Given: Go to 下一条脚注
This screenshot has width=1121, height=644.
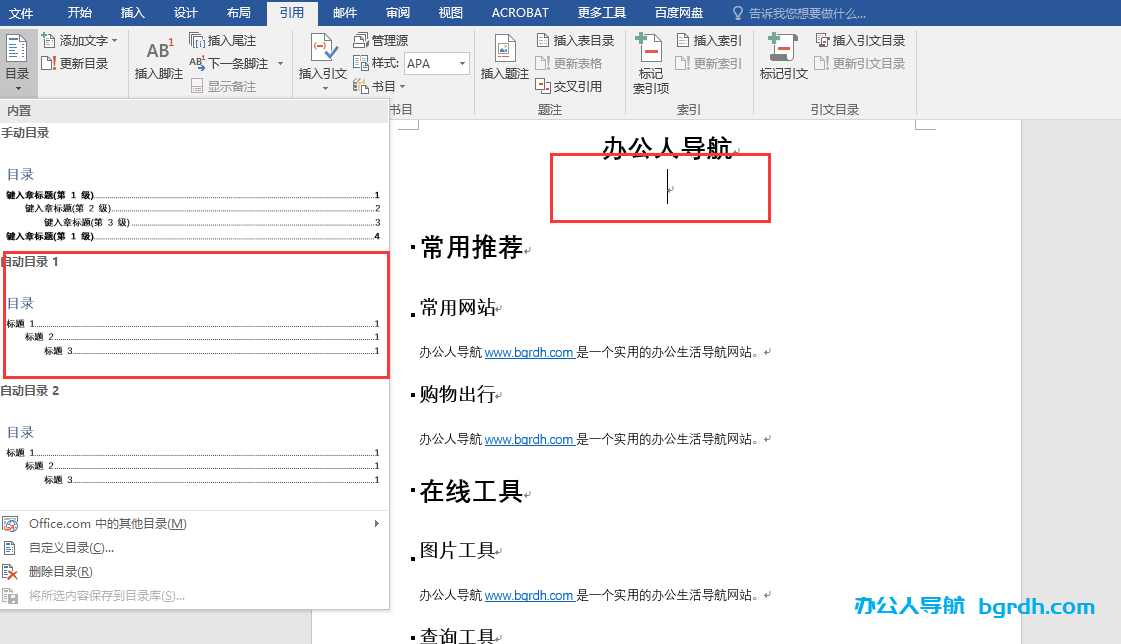Looking at the screenshot, I should click(x=229, y=64).
